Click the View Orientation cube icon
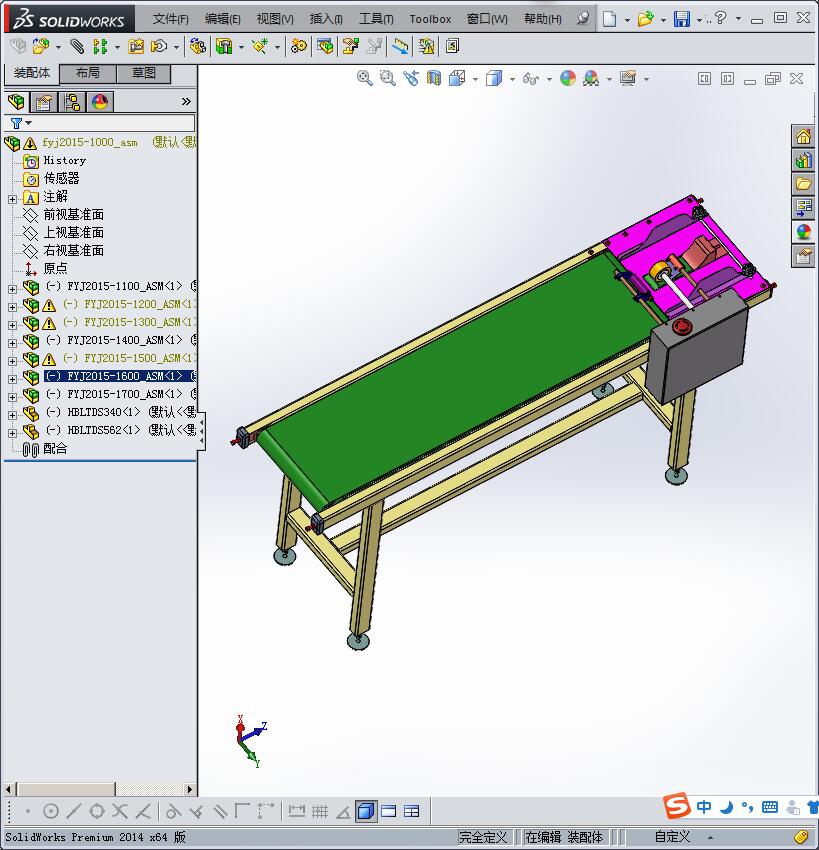This screenshot has width=819, height=850. [x=457, y=79]
